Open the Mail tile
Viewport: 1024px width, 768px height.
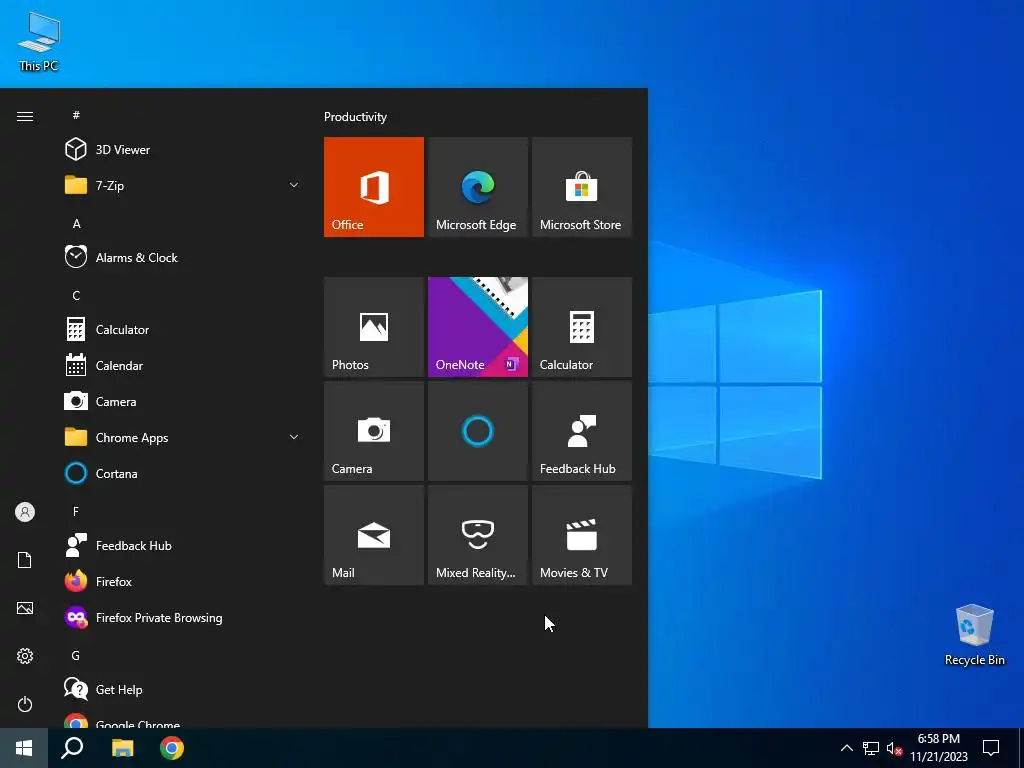tap(374, 535)
